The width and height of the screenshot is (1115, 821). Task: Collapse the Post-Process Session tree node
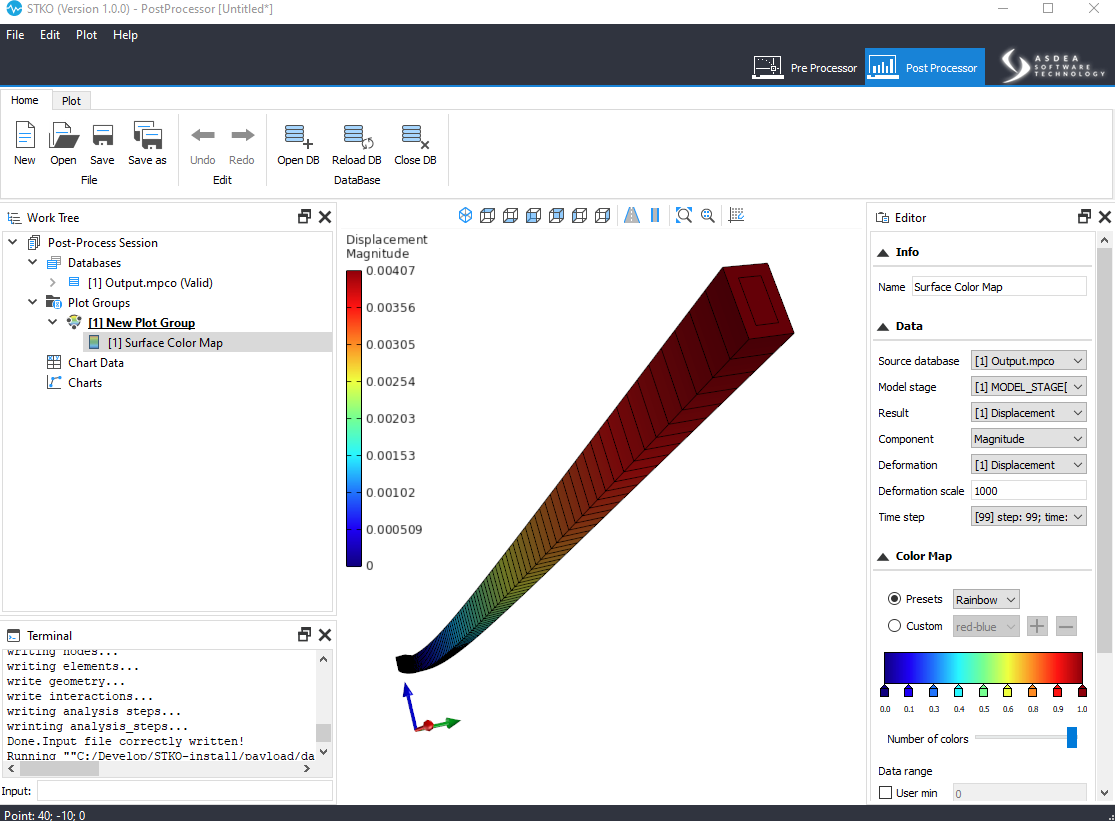(13, 242)
